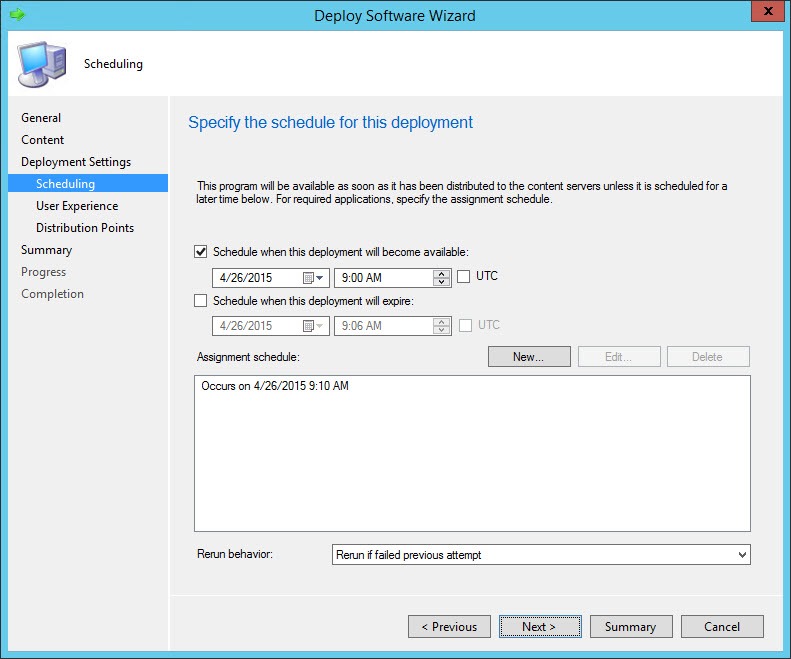Select Content step in navigation
Viewport: 791px width, 659px height.
pyautogui.click(x=43, y=140)
